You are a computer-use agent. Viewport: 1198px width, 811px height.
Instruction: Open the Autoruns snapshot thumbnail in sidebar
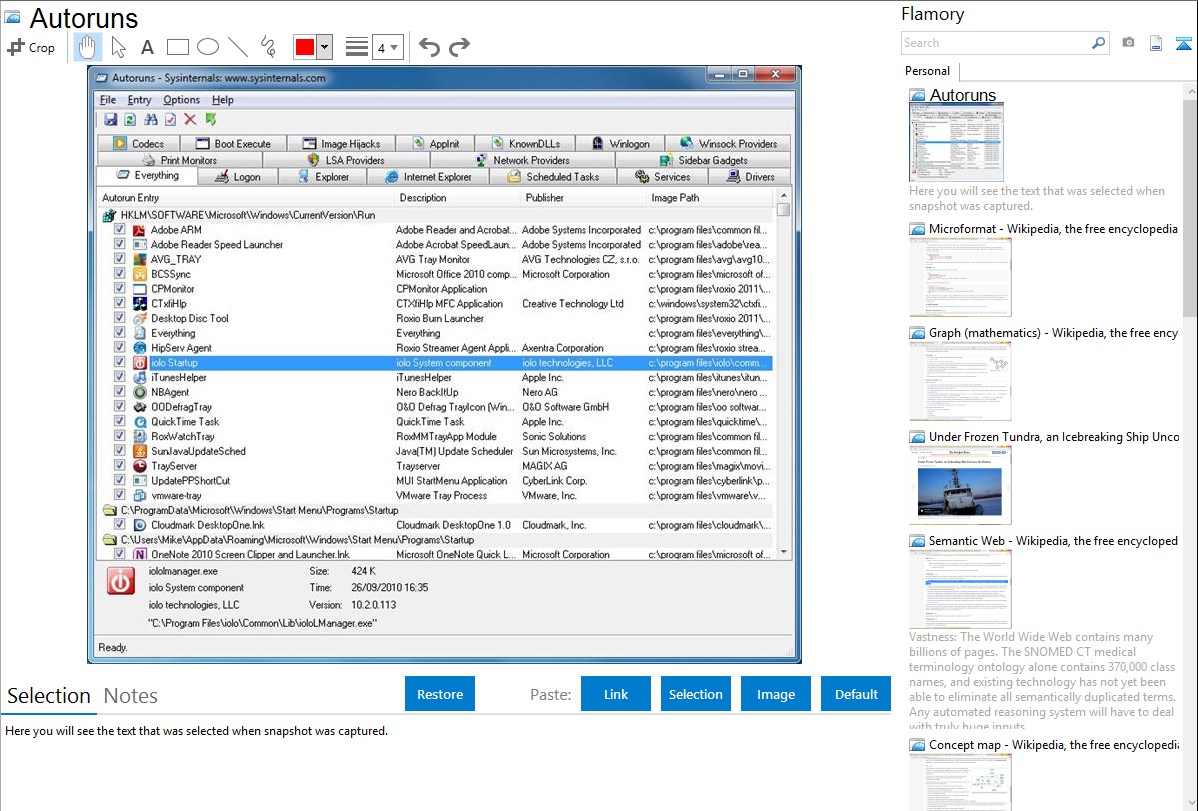point(956,142)
